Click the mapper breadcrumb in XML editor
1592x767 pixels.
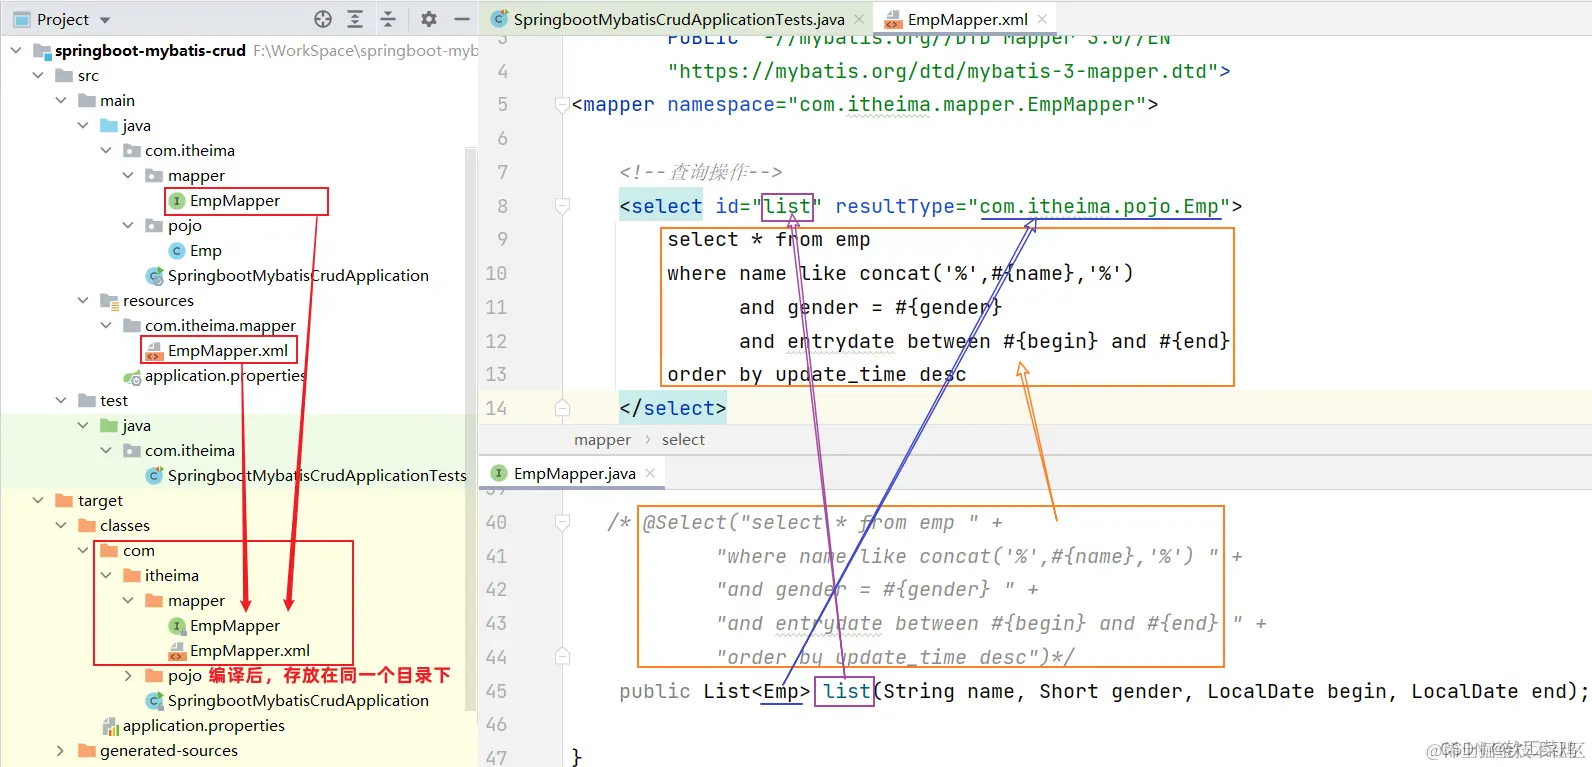602,439
